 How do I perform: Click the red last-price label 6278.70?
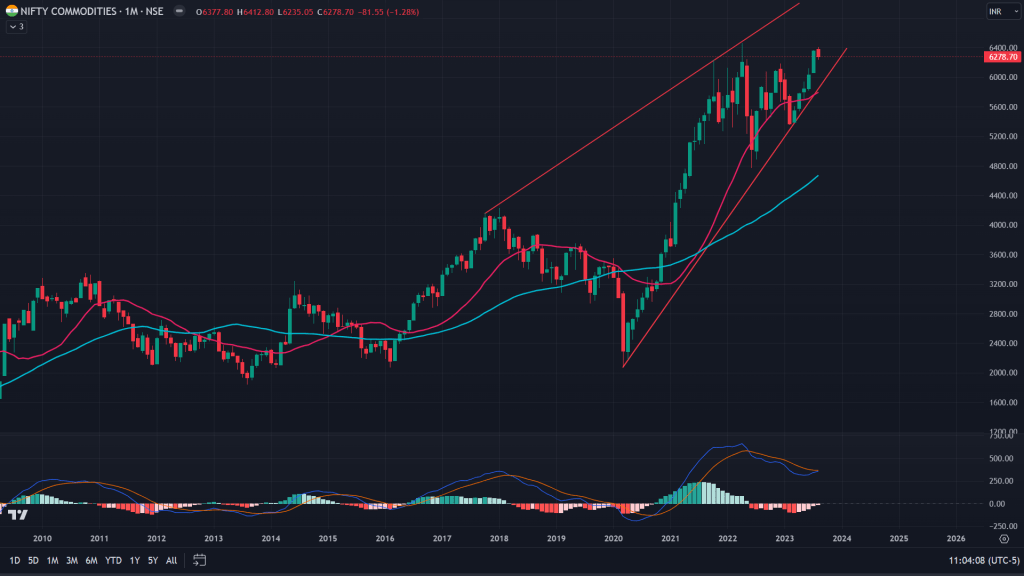(x=1003, y=57)
